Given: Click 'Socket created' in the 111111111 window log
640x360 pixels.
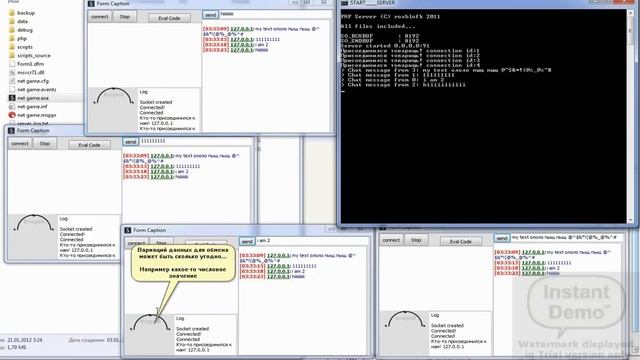Looking at the screenshot, I should click(x=76, y=229).
